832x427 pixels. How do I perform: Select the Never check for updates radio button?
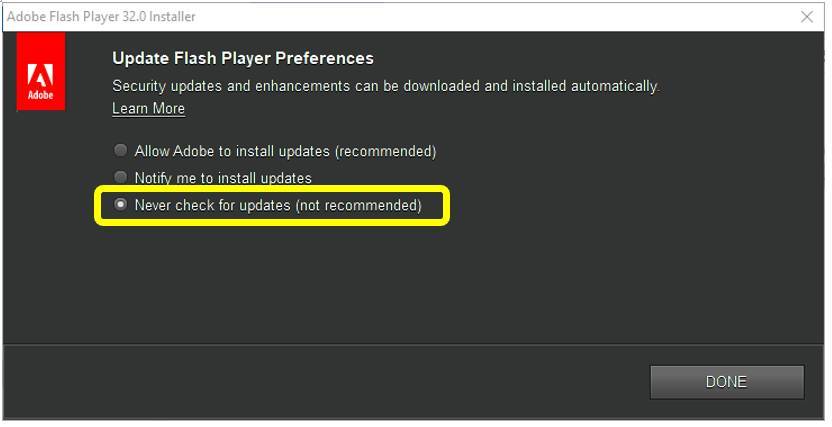[121, 204]
